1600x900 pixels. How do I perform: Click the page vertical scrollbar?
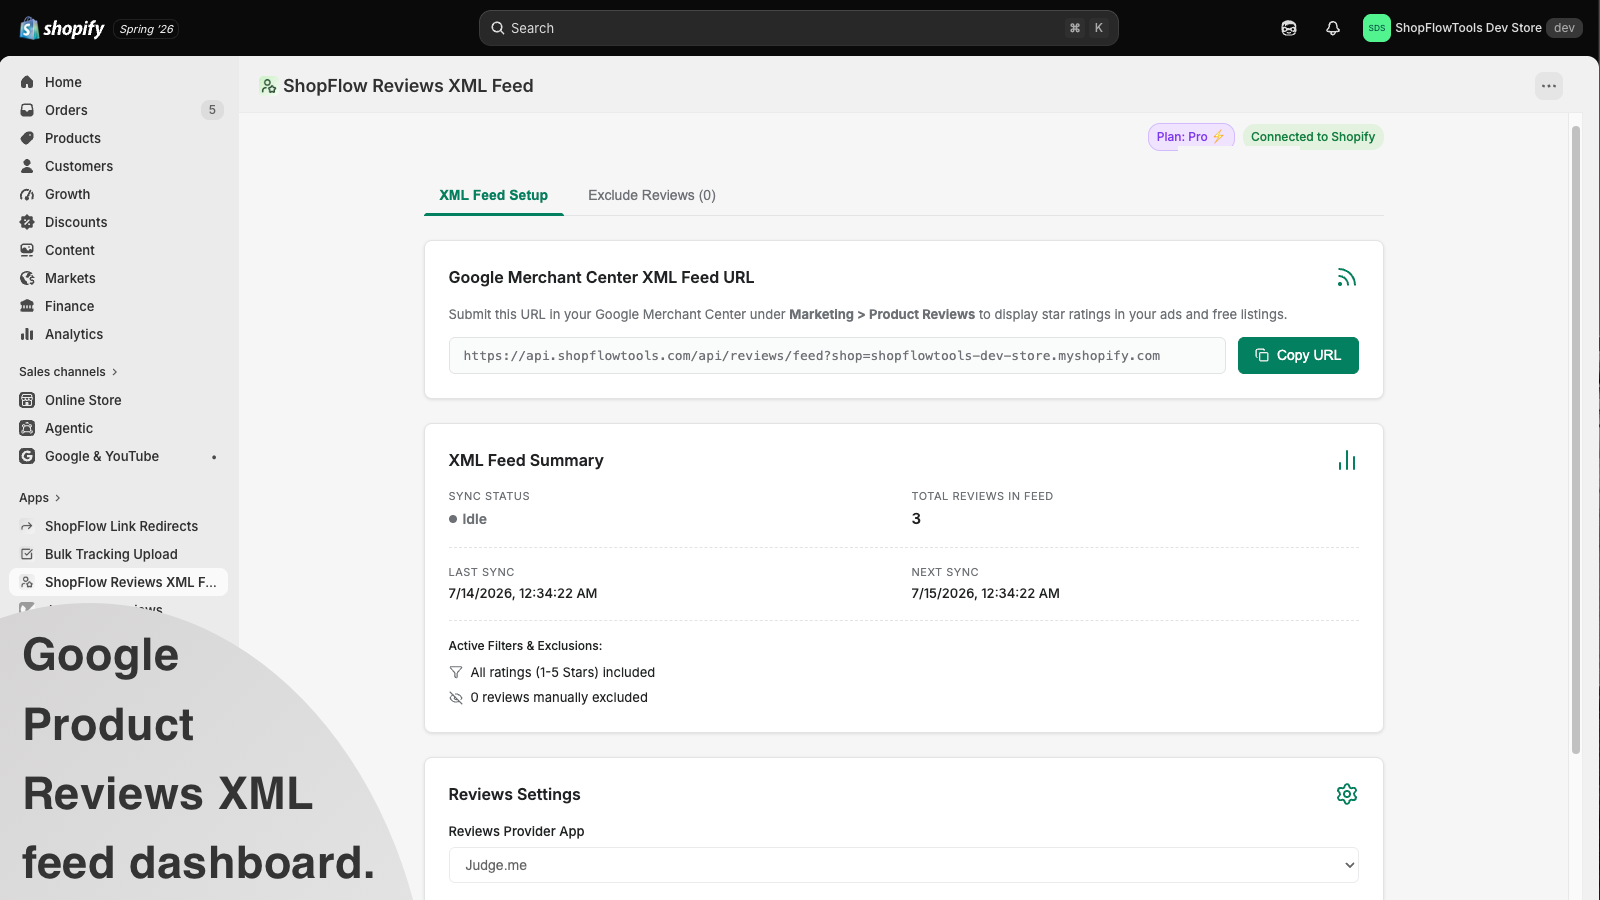(1576, 440)
